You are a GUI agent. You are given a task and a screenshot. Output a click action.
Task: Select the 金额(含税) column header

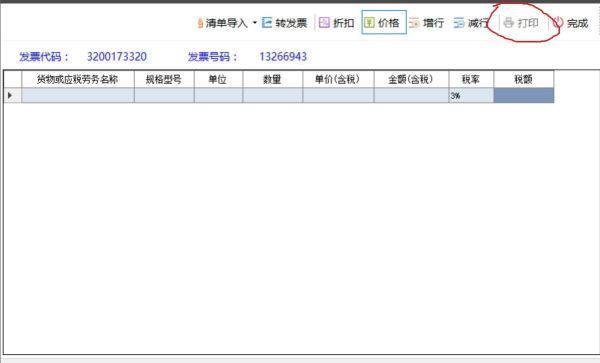(411, 79)
